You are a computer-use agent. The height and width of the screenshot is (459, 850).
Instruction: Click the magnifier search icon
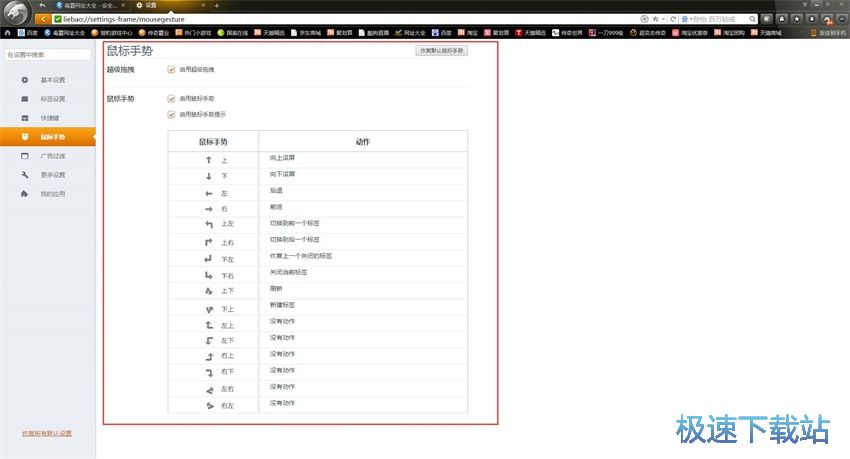click(x=752, y=19)
